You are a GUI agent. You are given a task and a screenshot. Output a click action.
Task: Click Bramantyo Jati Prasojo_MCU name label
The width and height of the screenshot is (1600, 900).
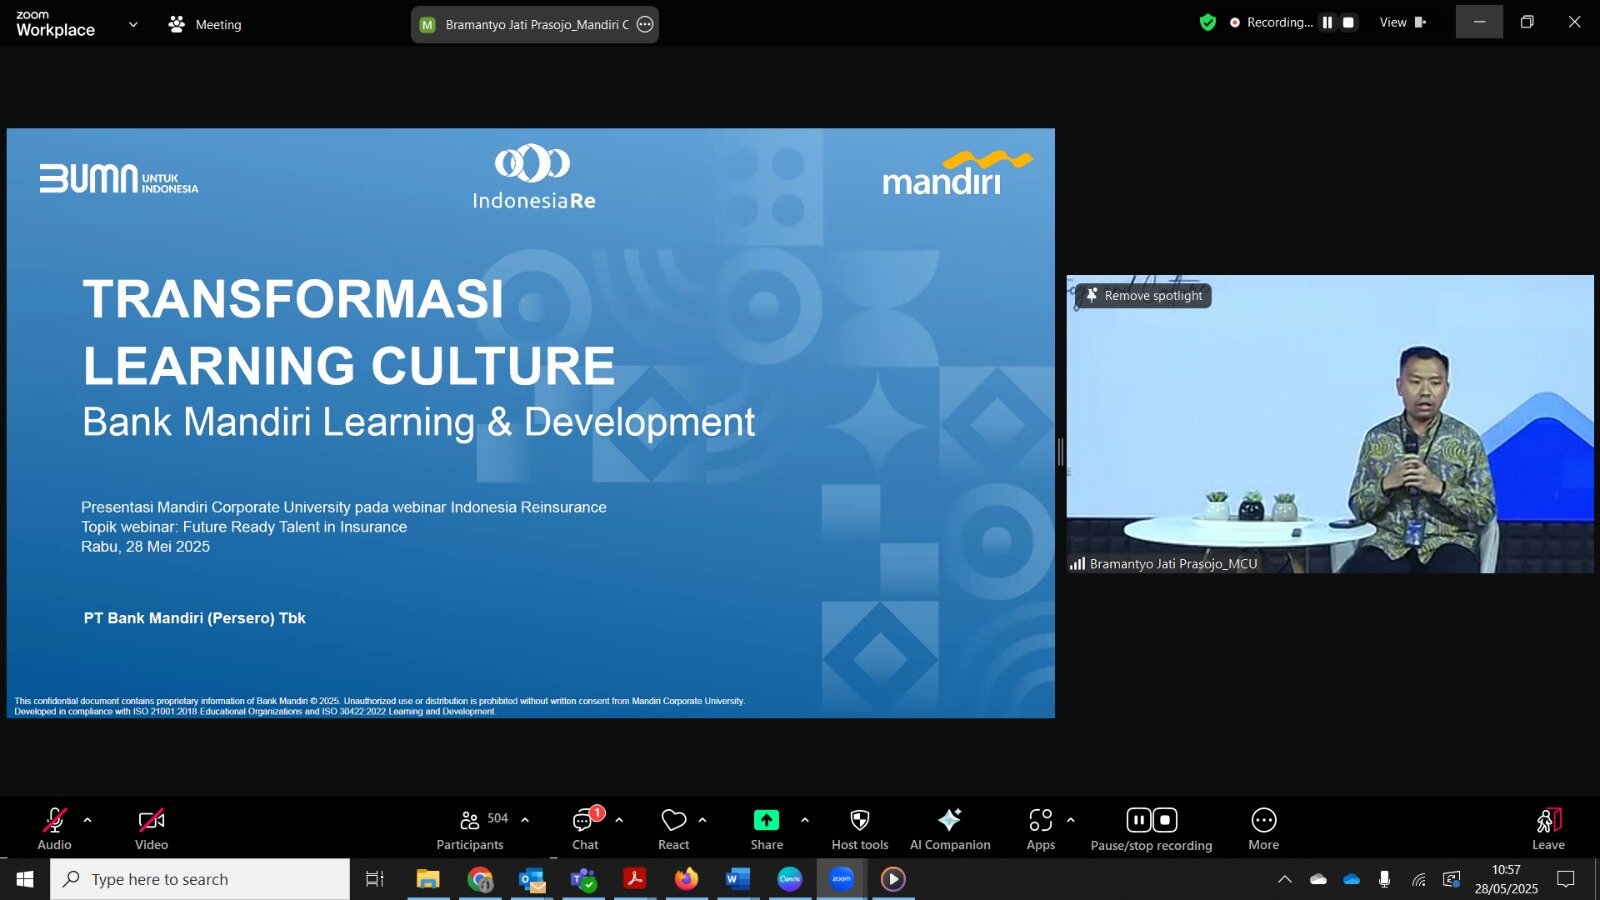(x=1173, y=564)
